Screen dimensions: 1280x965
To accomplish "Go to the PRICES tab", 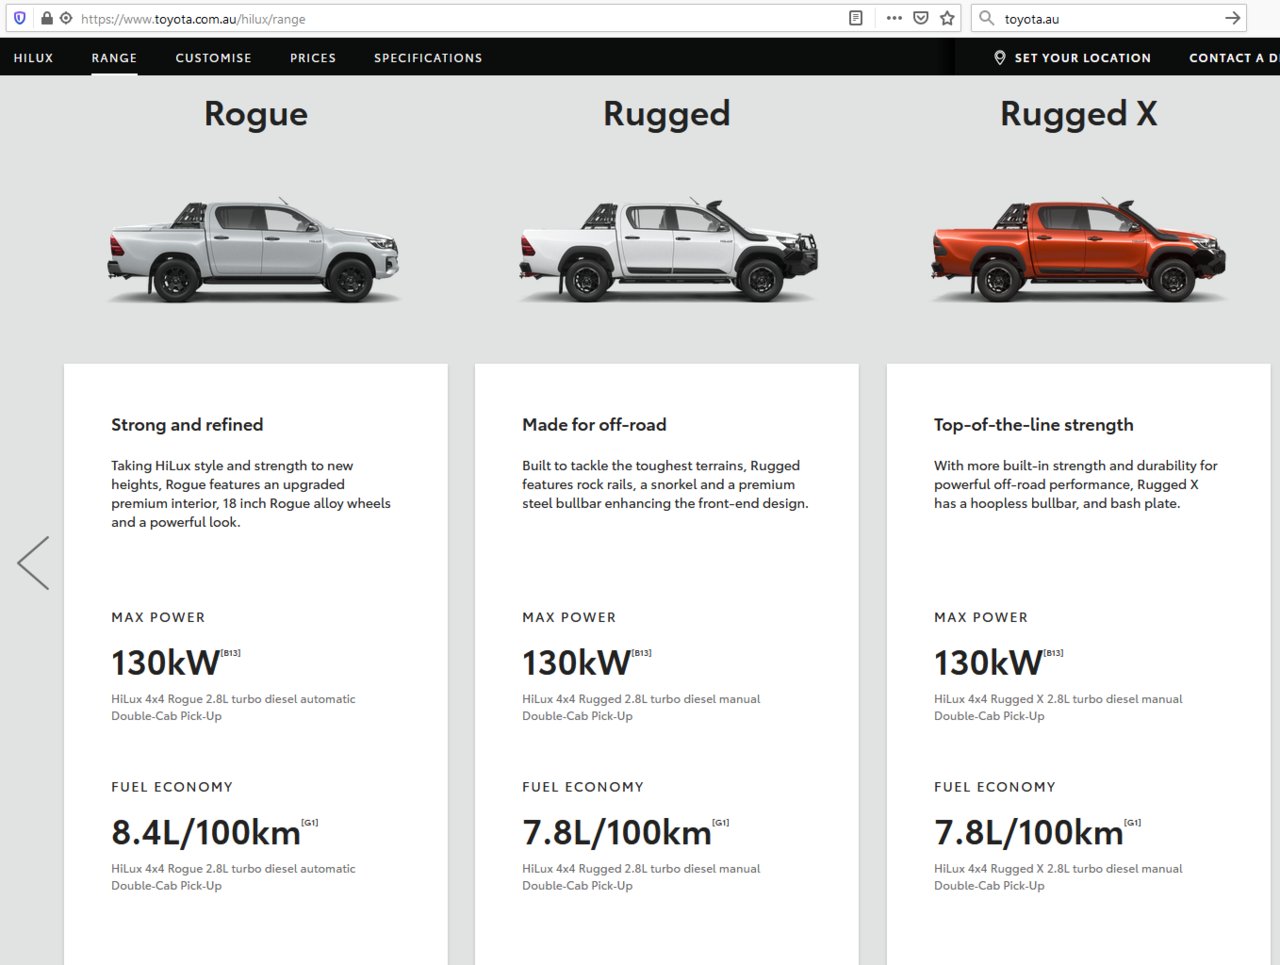I will point(313,58).
